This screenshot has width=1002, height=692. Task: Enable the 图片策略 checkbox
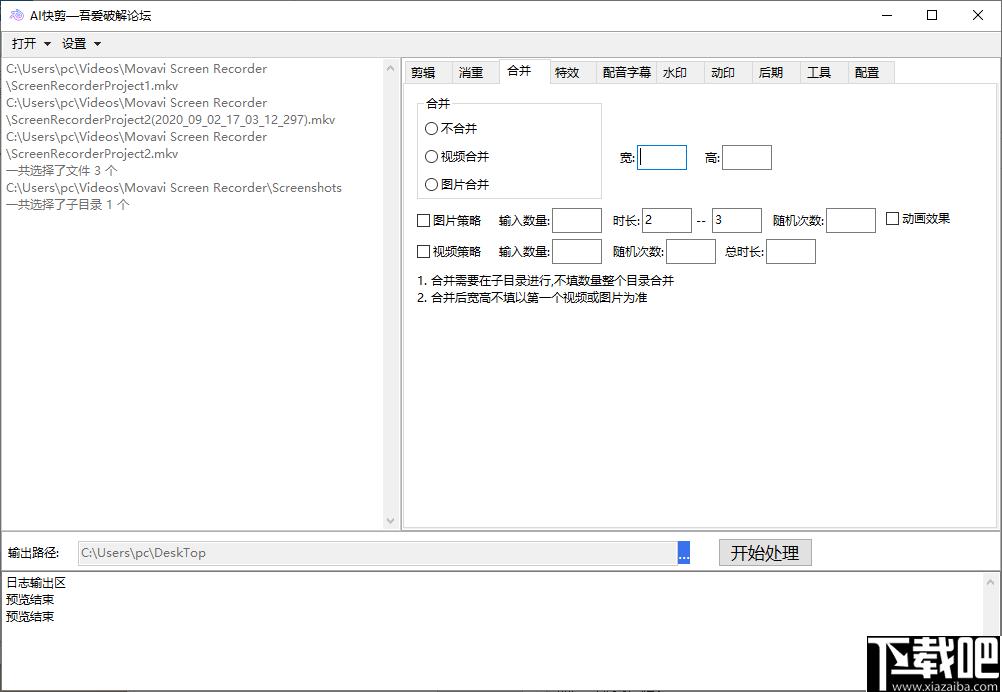pos(449,220)
